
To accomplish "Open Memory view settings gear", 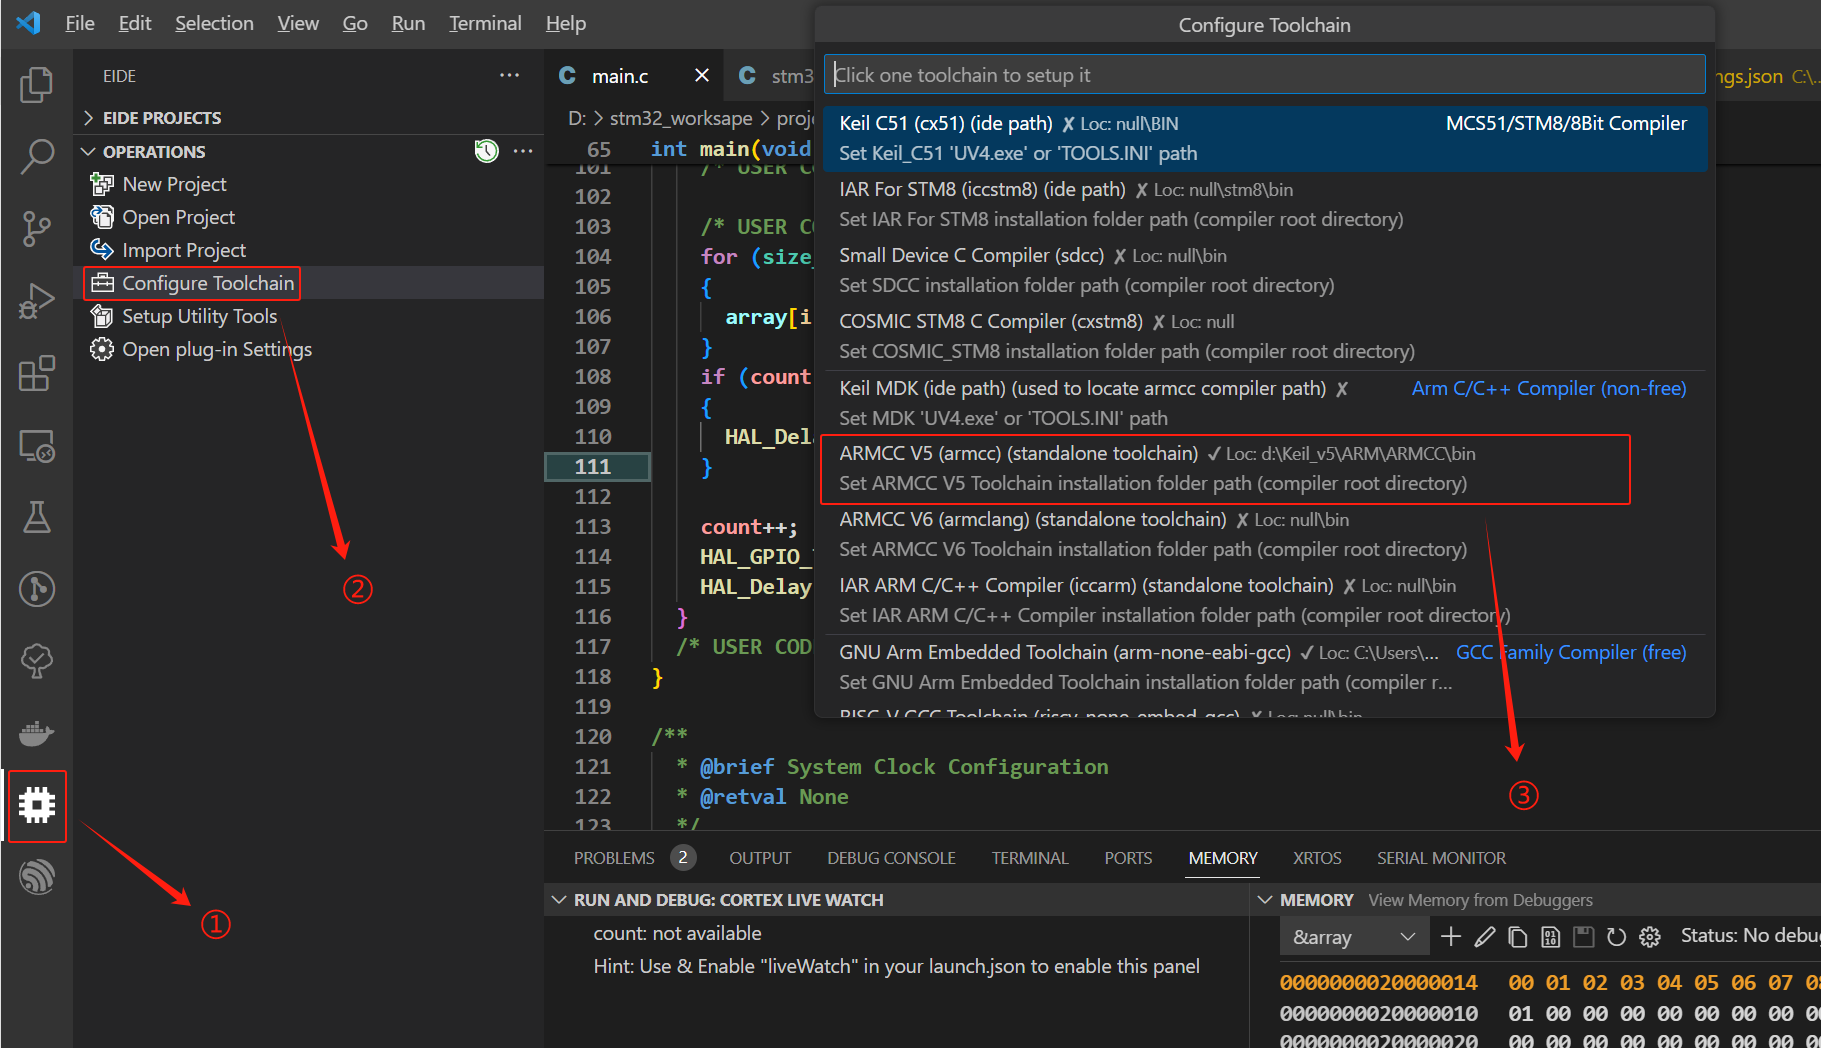I will click(1650, 936).
